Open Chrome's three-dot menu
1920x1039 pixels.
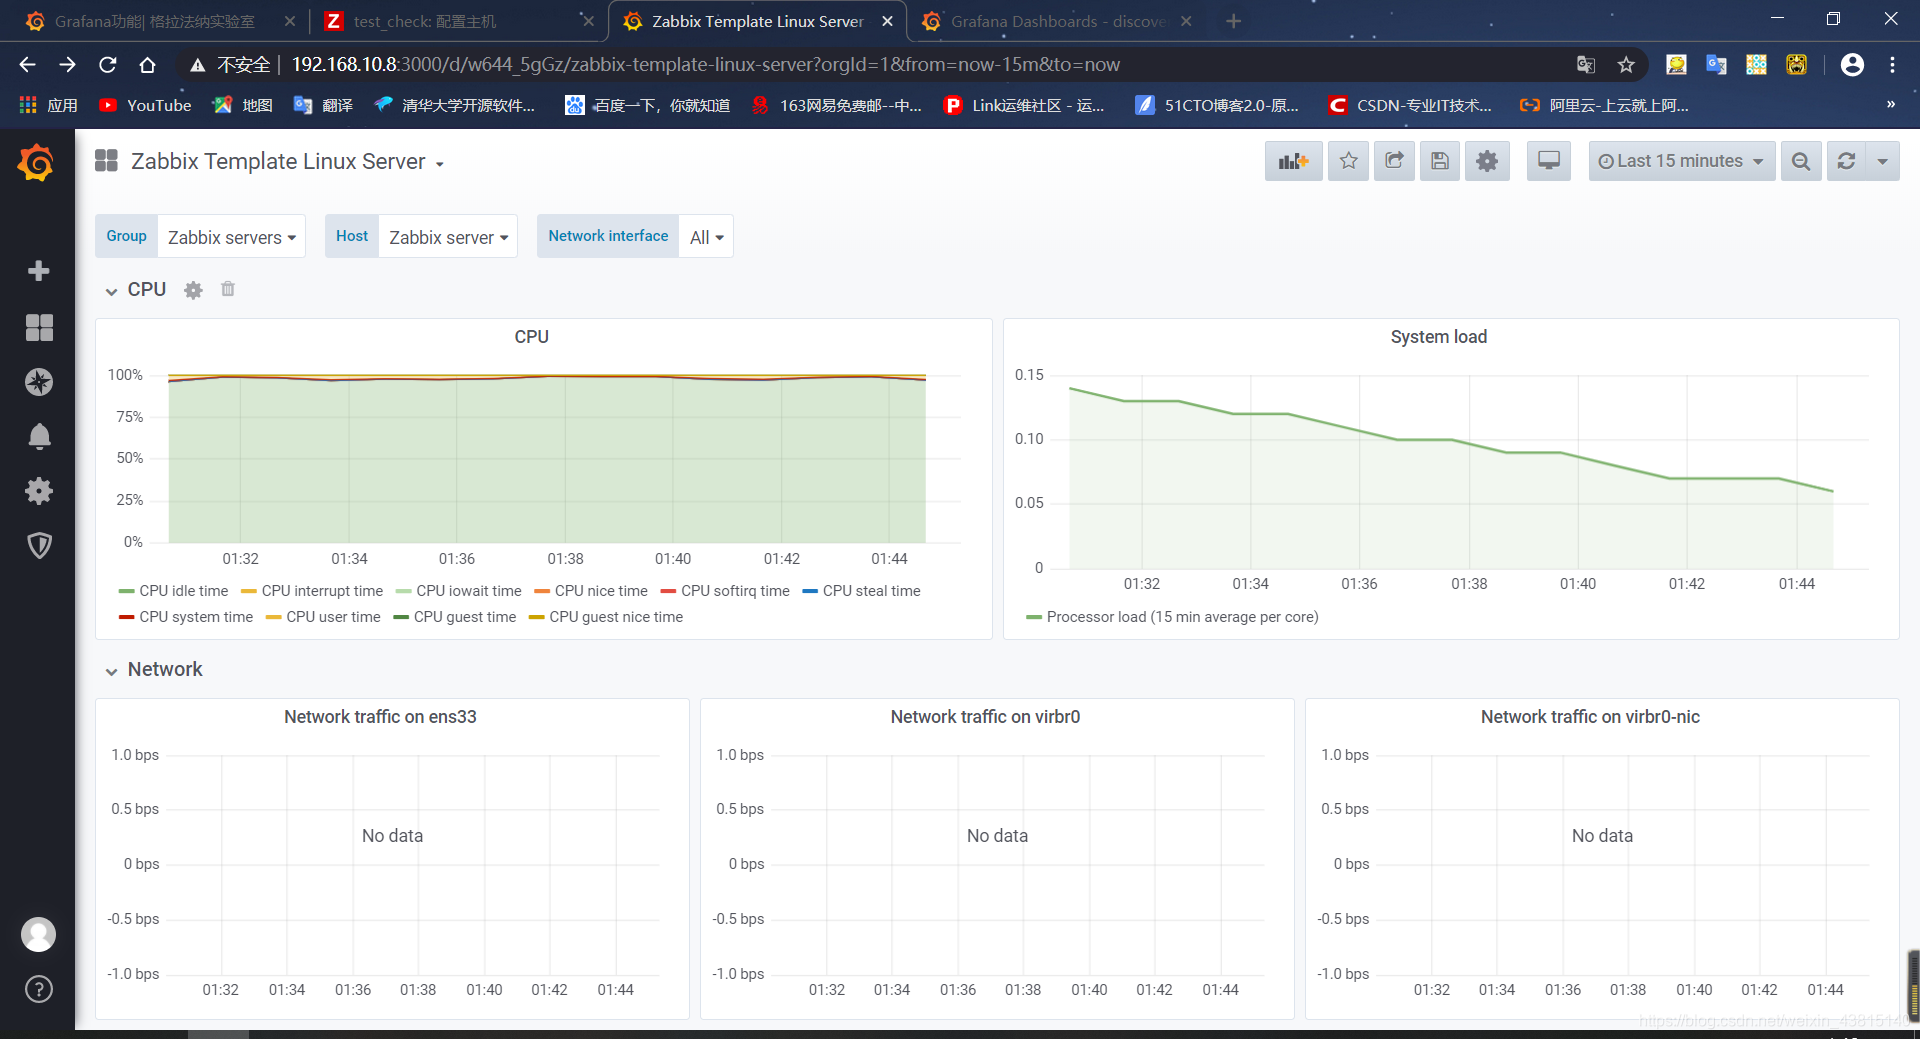point(1892,65)
